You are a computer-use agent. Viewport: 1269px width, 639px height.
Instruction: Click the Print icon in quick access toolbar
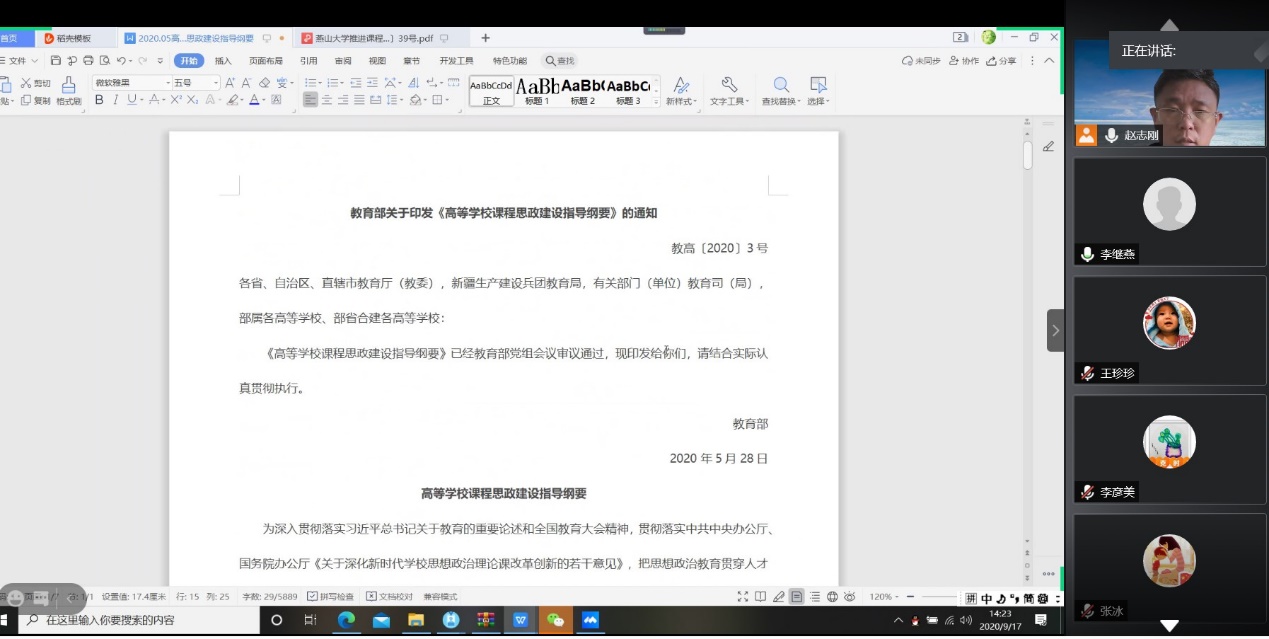(x=88, y=61)
